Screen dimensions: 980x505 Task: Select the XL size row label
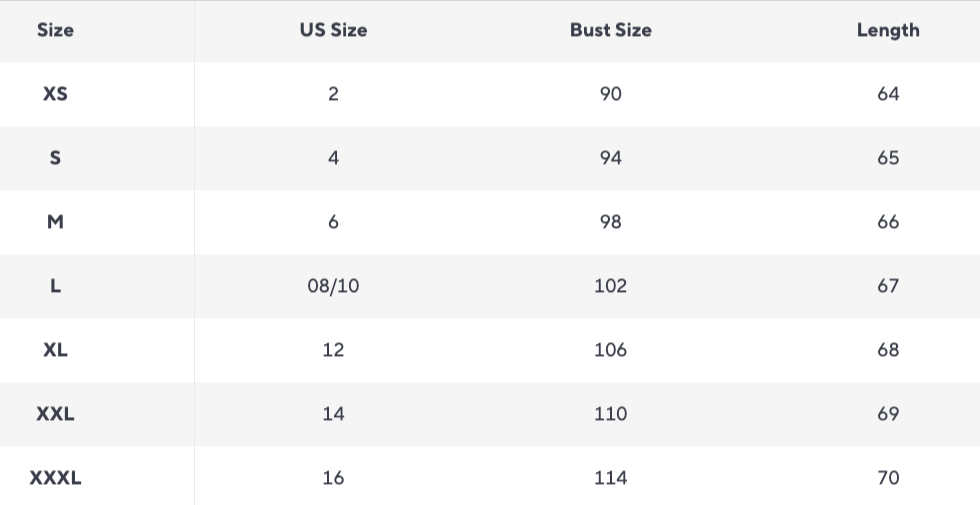click(55, 350)
